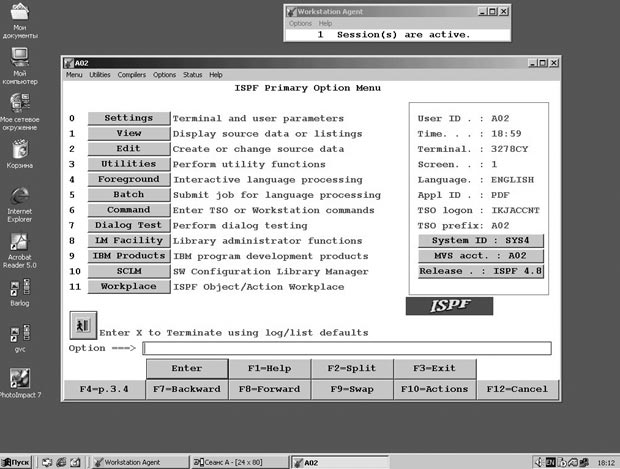Switch to Сеанс A taskbar button
Screen dimensions: 620x469
[x=240, y=462]
